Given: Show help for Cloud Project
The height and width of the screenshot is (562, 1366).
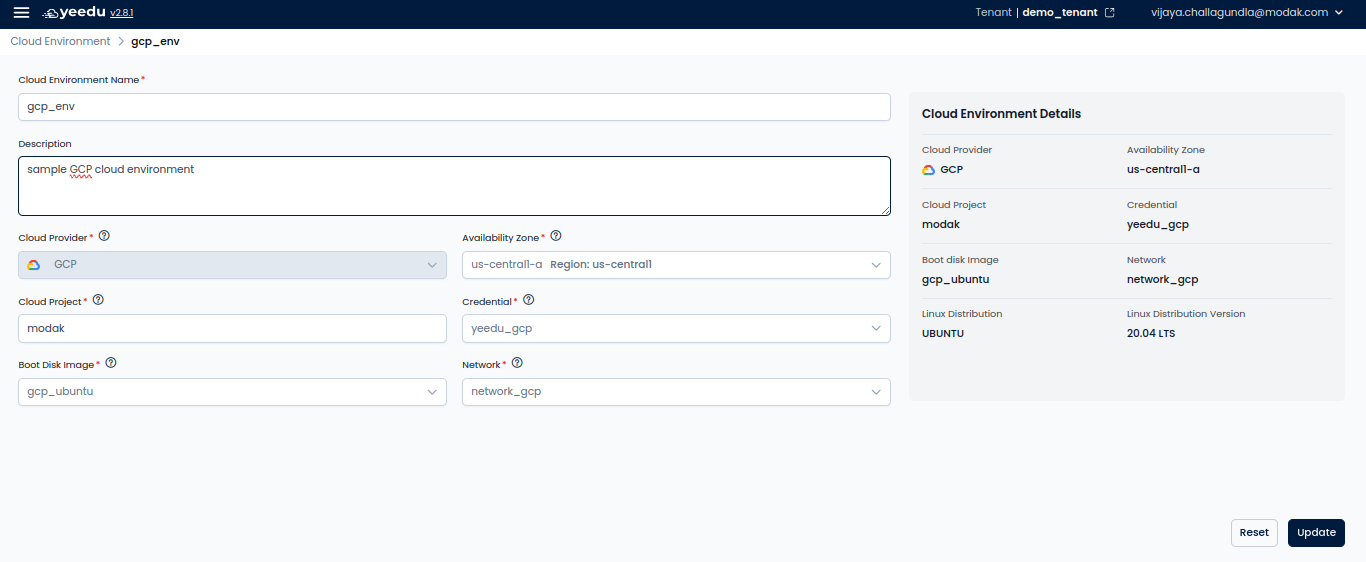Looking at the screenshot, I should tap(98, 300).
